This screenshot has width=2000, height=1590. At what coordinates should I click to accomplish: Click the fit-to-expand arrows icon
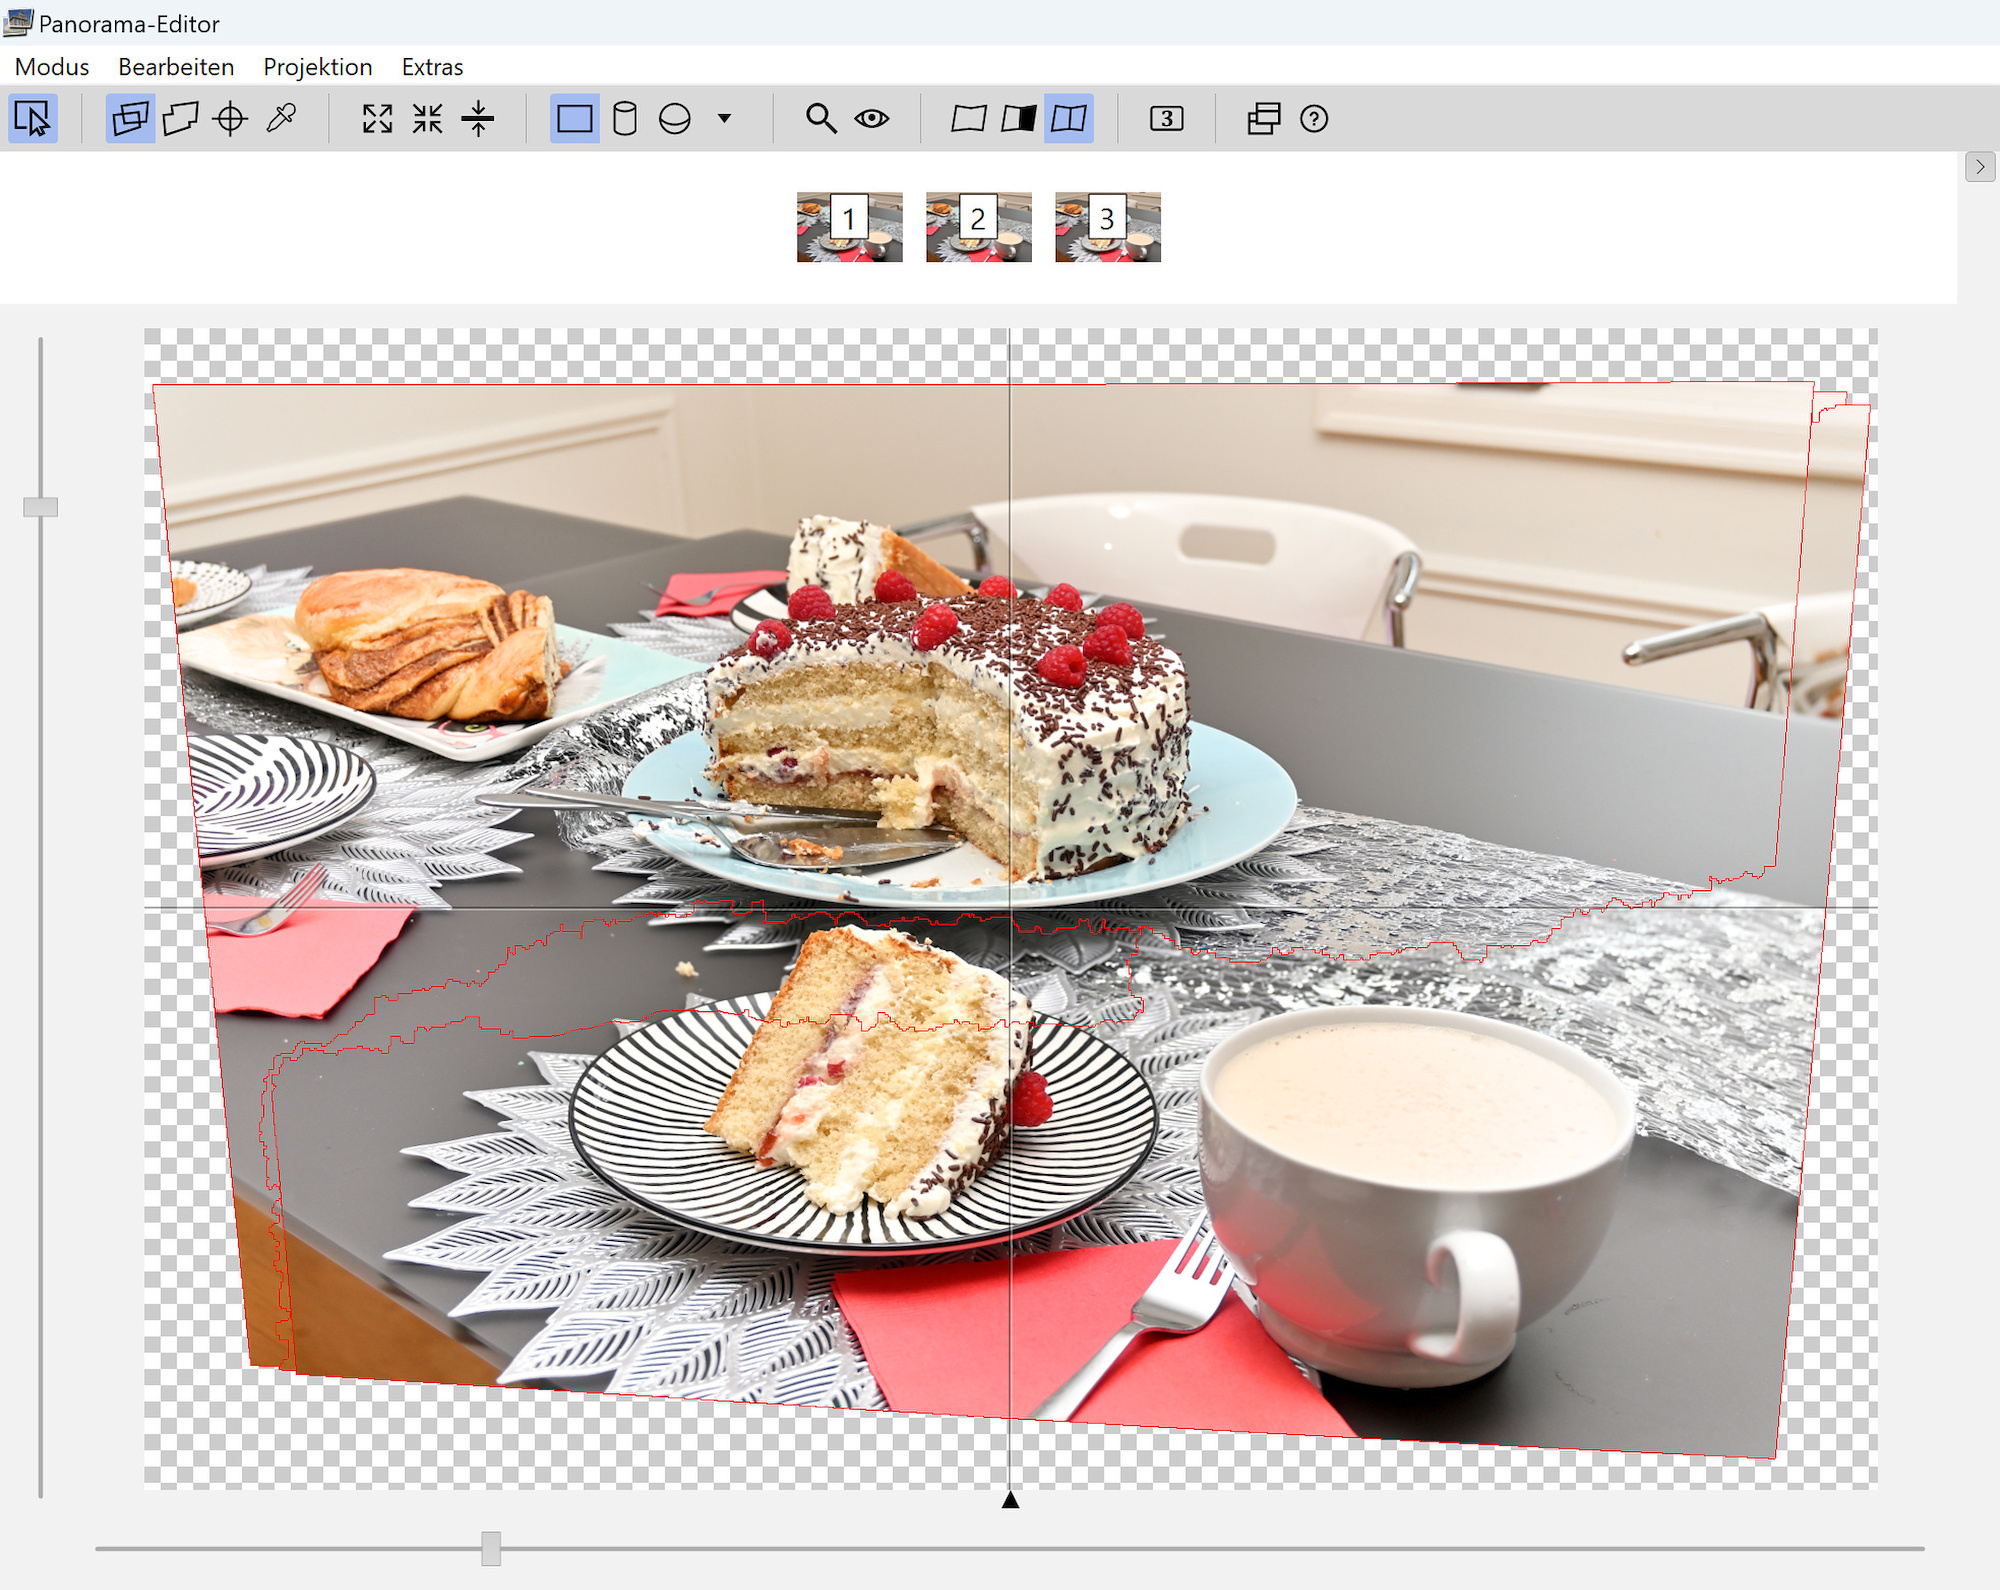click(x=377, y=119)
